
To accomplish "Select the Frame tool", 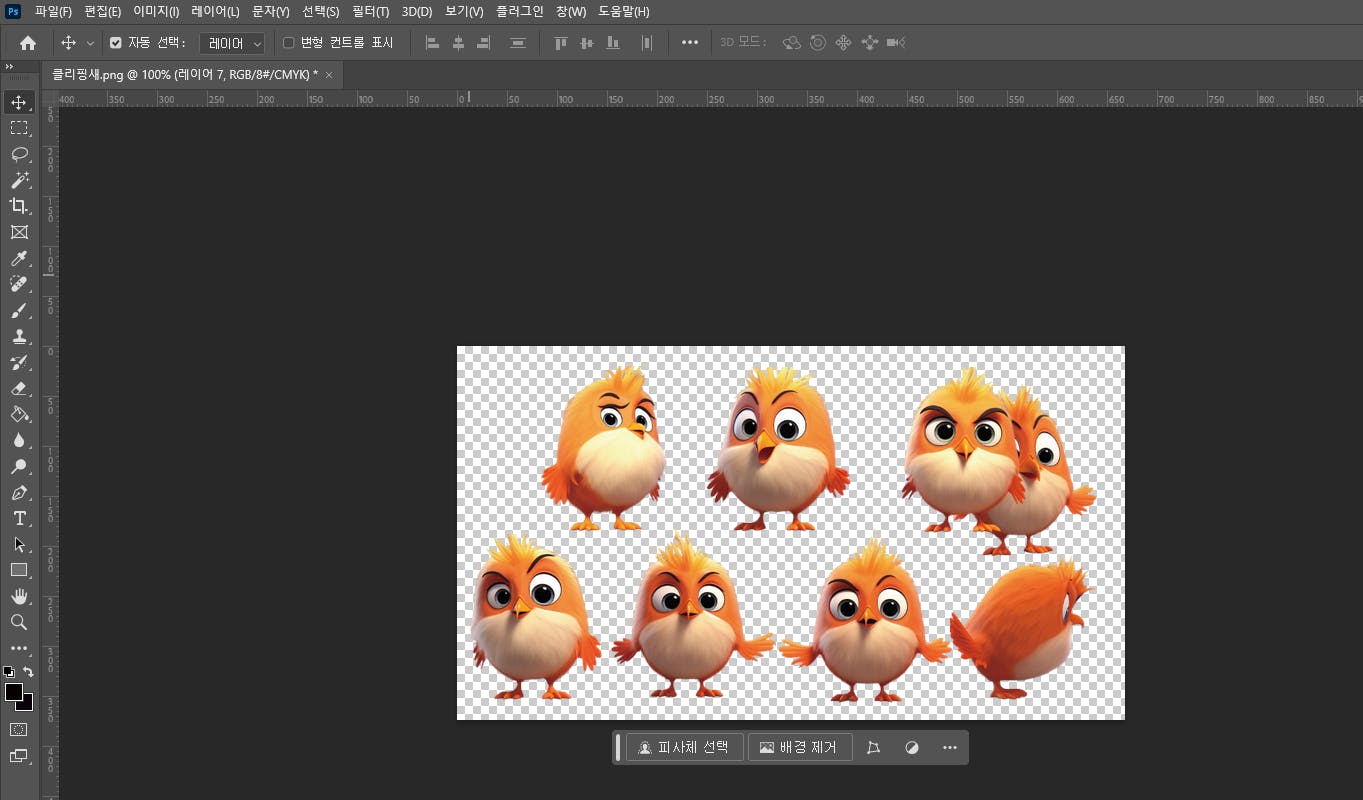I will tap(19, 232).
